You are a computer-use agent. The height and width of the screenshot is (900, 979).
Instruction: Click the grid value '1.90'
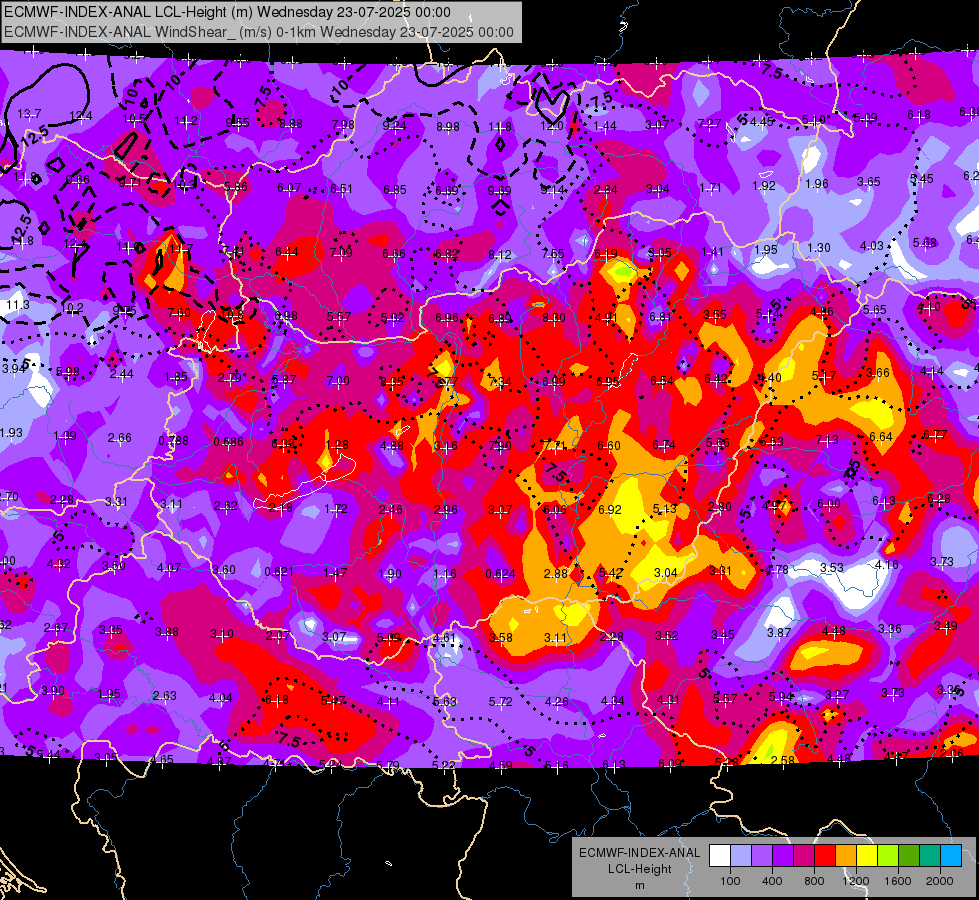point(390,574)
